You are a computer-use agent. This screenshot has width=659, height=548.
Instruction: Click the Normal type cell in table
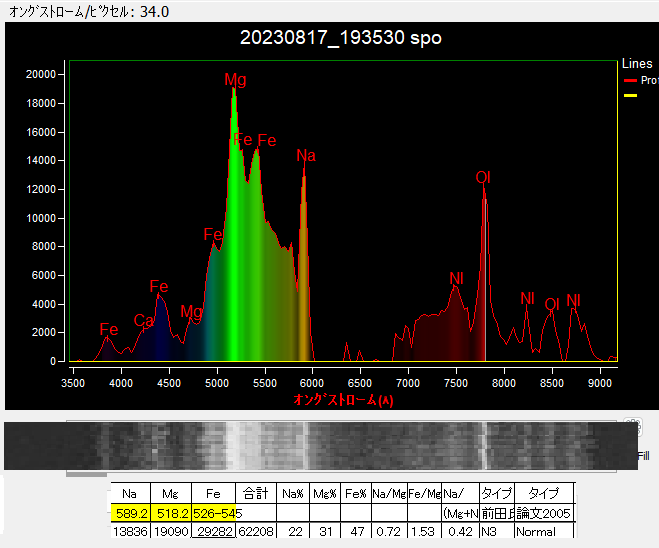pyautogui.click(x=535, y=532)
